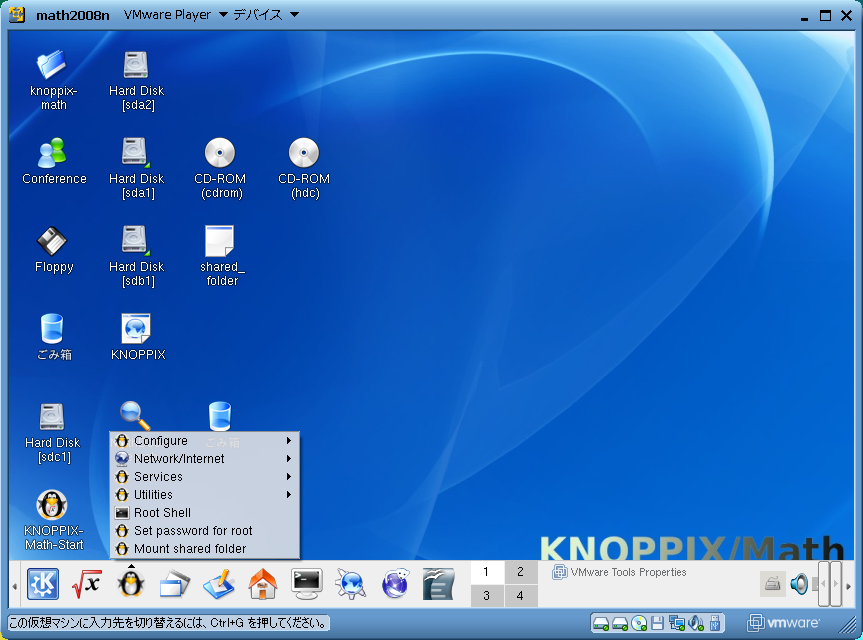Click the VMware CD/DVD device status icon

639,623
